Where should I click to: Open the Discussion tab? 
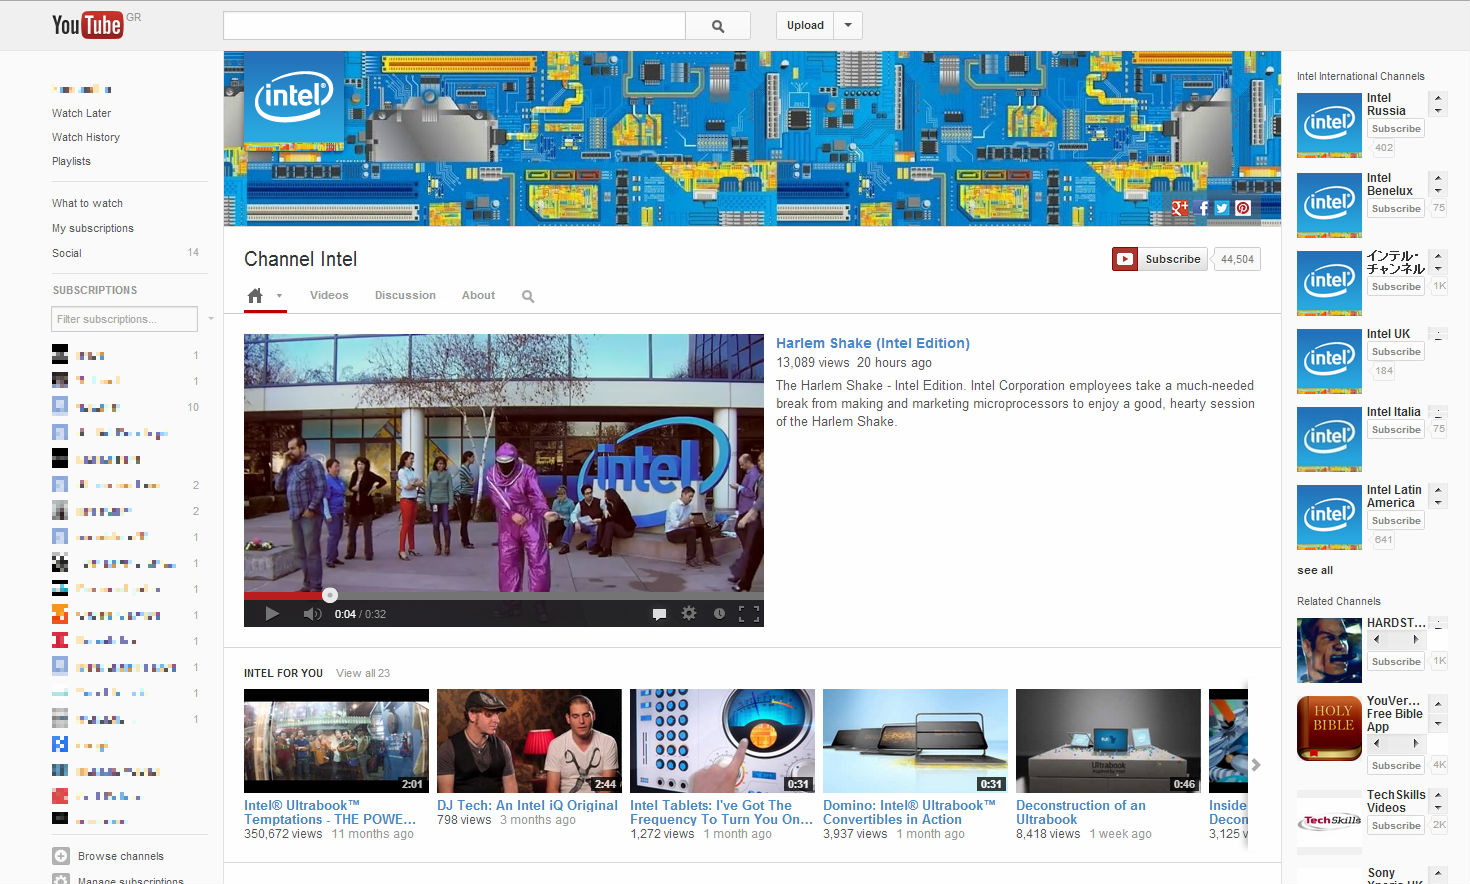coord(405,296)
